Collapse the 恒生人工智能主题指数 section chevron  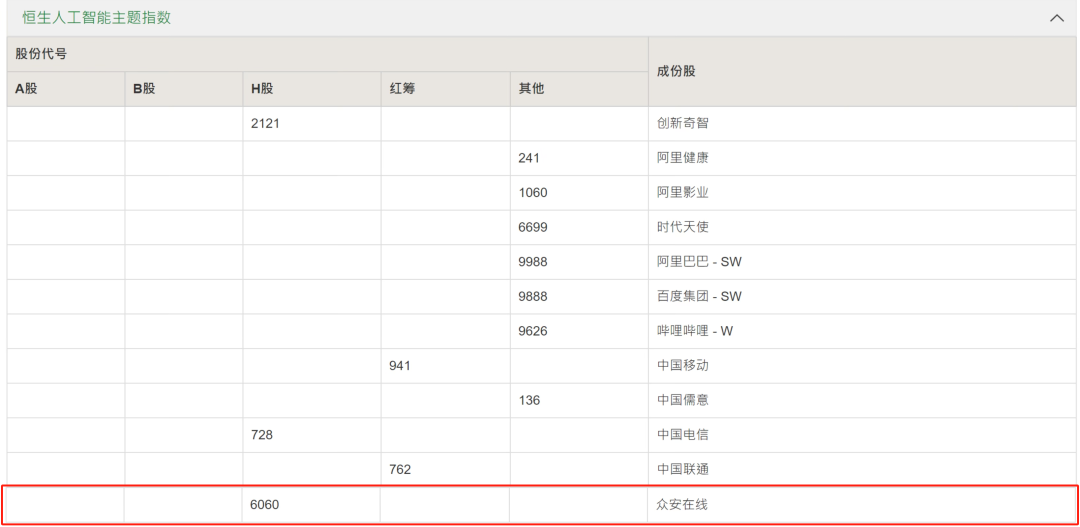[1057, 19]
